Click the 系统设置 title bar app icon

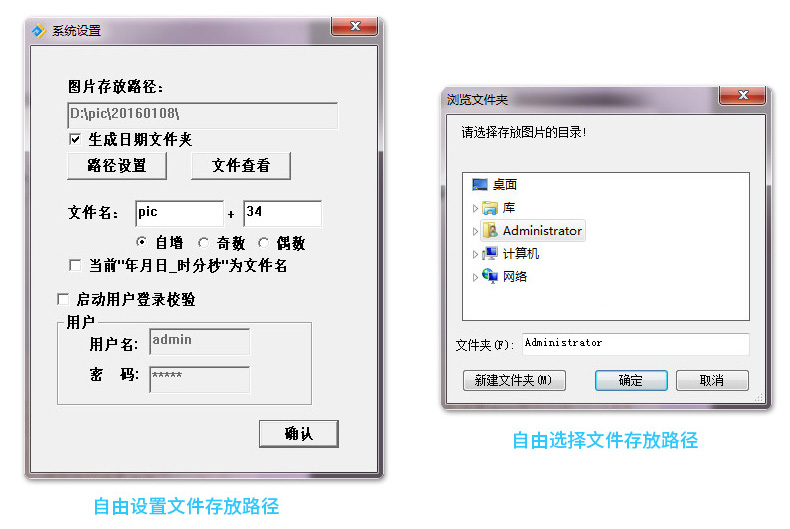pyautogui.click(x=39, y=31)
